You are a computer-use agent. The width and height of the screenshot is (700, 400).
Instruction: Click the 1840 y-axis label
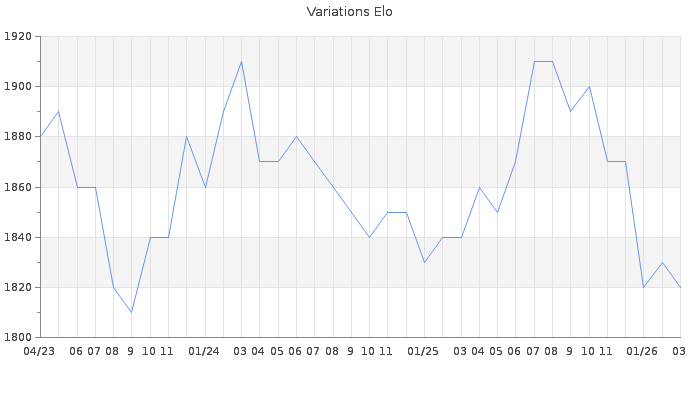[x=18, y=237]
